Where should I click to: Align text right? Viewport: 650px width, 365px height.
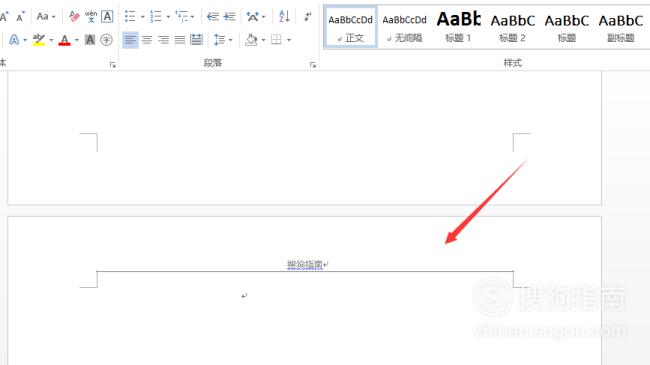[163, 40]
